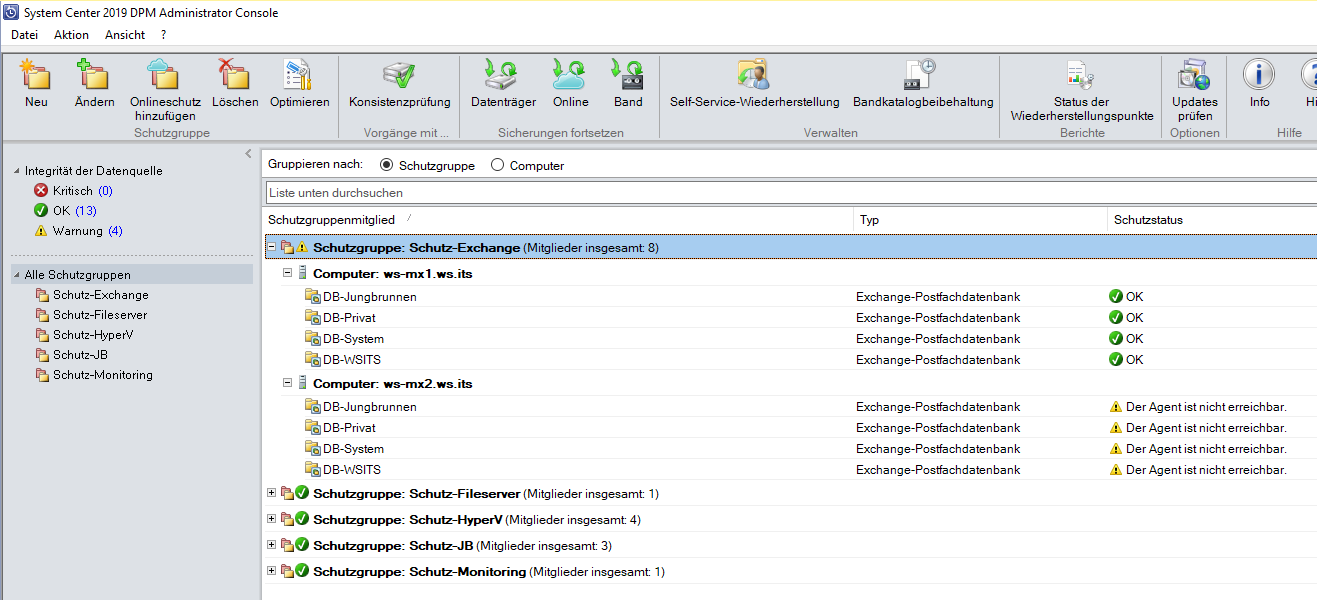Expand the Schutz-JB protection group
Image resolution: width=1317 pixels, height=600 pixels.
[x=271, y=544]
